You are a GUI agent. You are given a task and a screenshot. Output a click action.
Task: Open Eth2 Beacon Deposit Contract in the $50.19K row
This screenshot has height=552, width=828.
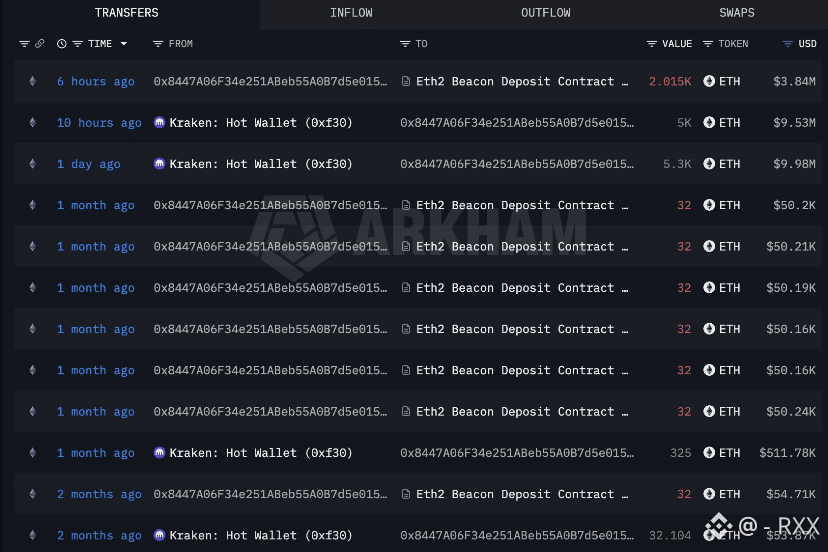(x=522, y=287)
